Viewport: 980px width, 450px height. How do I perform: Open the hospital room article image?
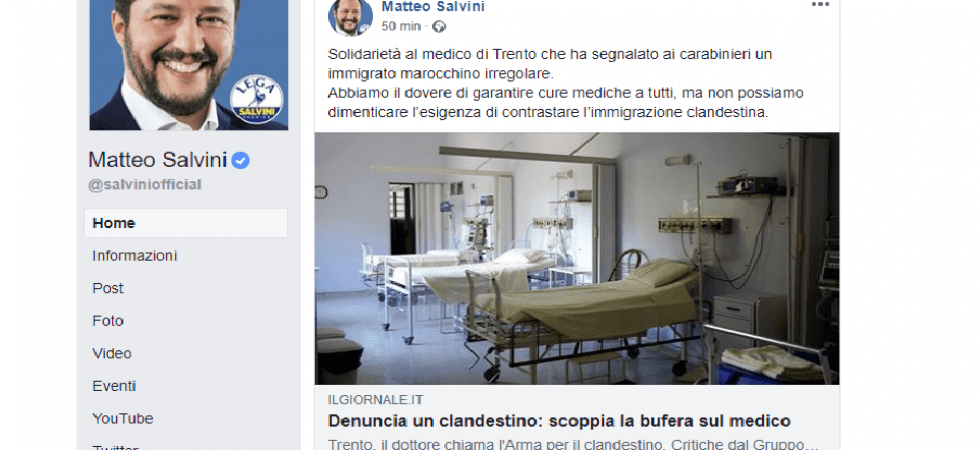(x=577, y=258)
